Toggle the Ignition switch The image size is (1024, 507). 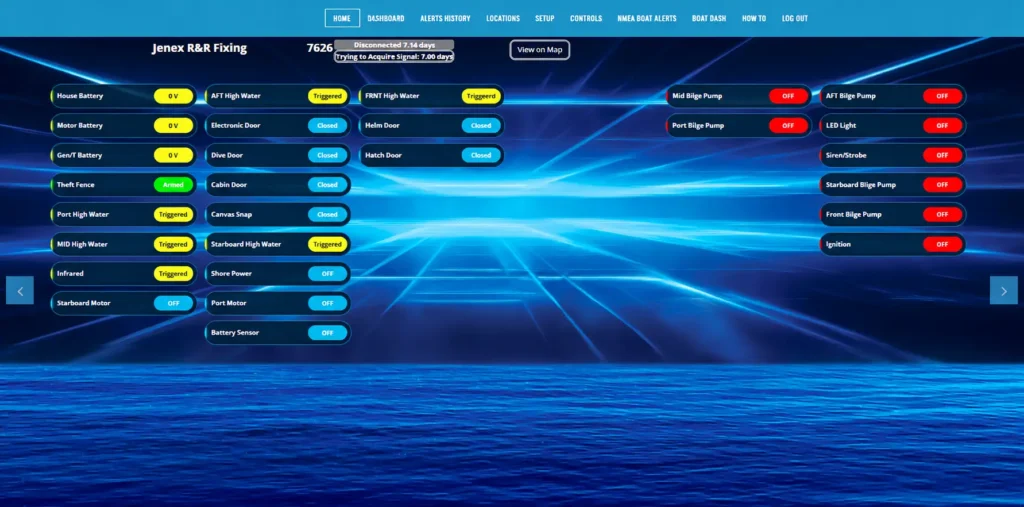point(942,244)
